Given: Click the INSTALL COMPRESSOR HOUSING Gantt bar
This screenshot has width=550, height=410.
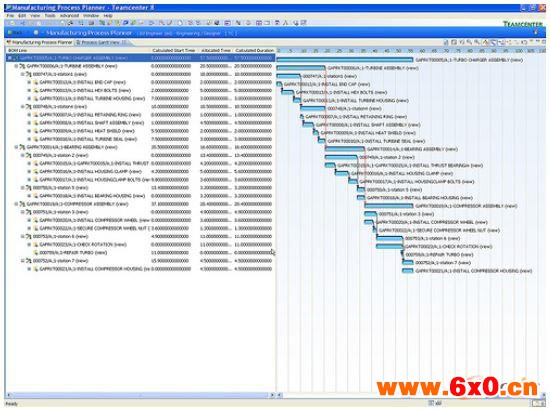Looking at the screenshot, I should pyautogui.click(x=408, y=271).
